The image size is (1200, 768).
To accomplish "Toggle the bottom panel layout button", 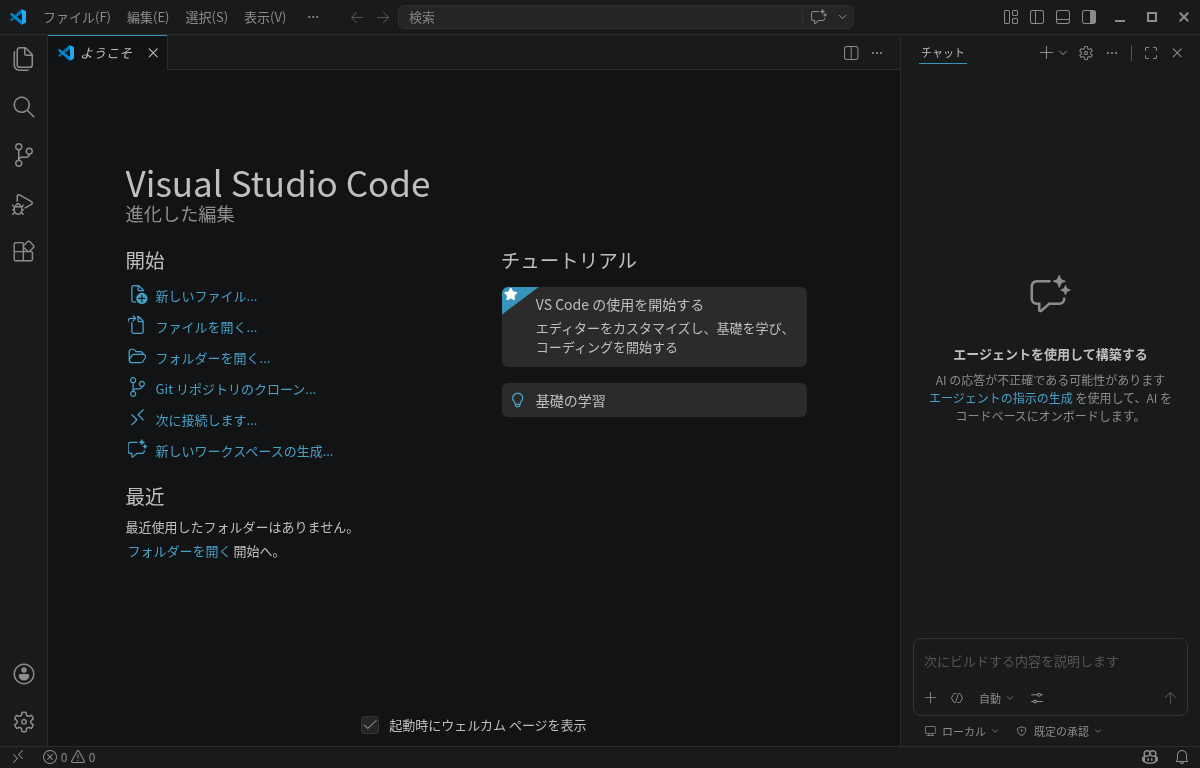I will pyautogui.click(x=1063, y=17).
